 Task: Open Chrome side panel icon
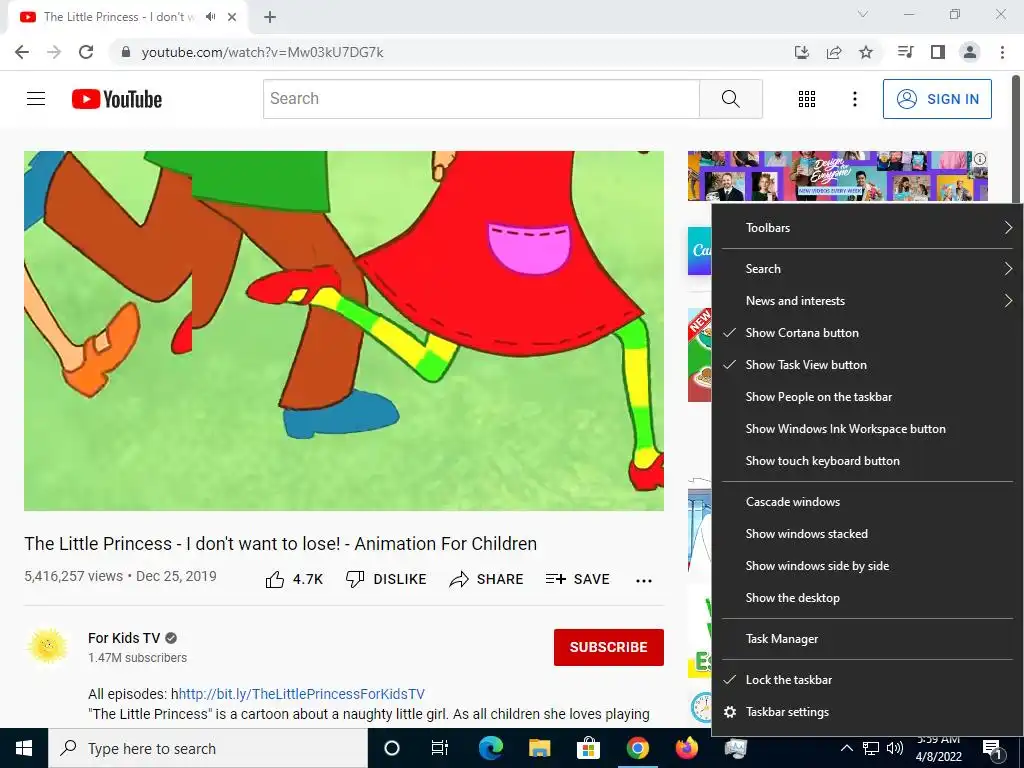[x=938, y=52]
